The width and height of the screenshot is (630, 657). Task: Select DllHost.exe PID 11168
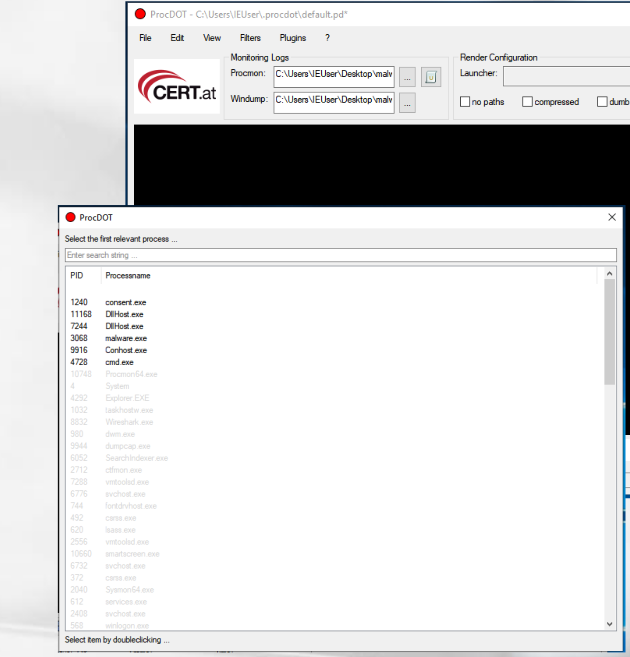point(335,314)
